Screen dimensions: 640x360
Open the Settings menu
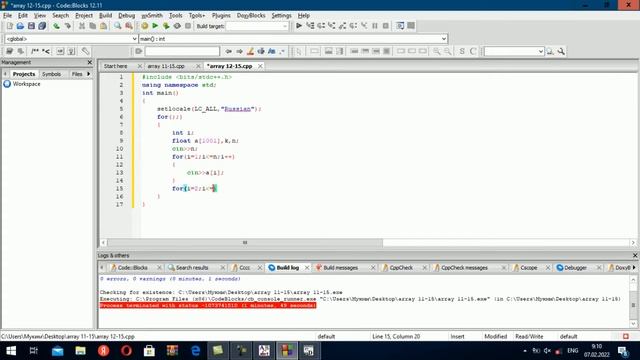pyautogui.click(x=281, y=16)
